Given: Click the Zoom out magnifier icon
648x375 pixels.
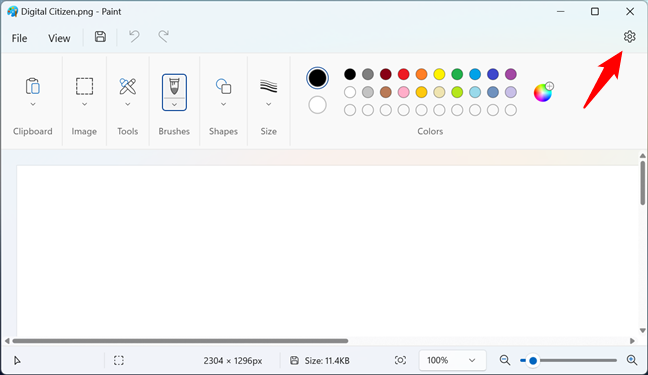Looking at the screenshot, I should click(x=505, y=360).
